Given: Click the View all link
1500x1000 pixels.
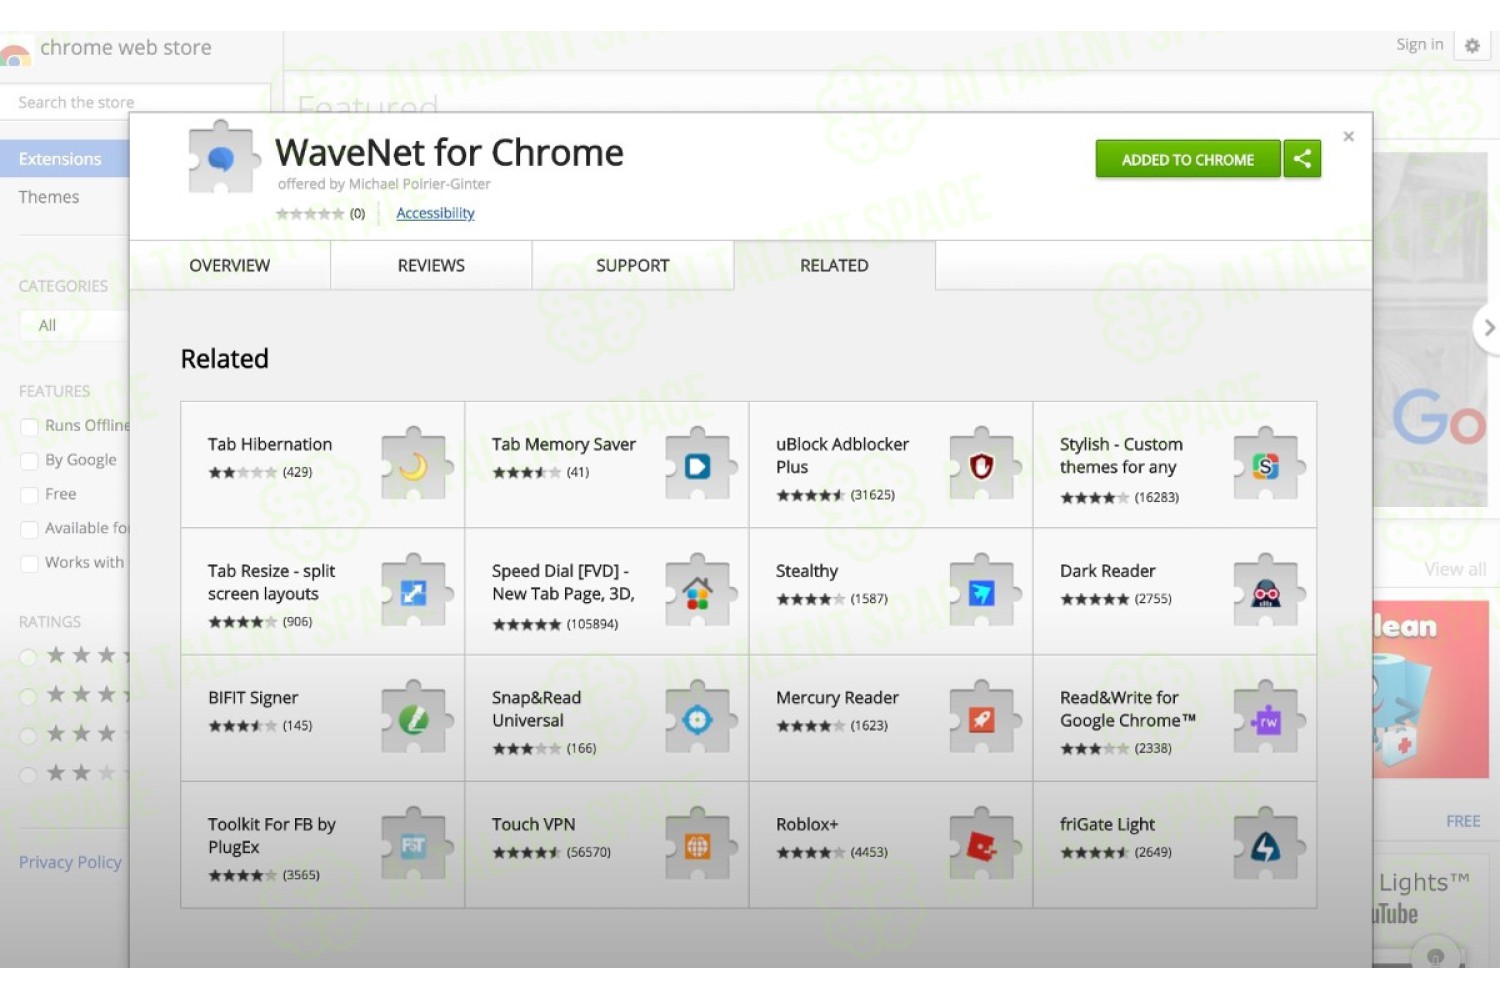Looking at the screenshot, I should pos(1455,569).
